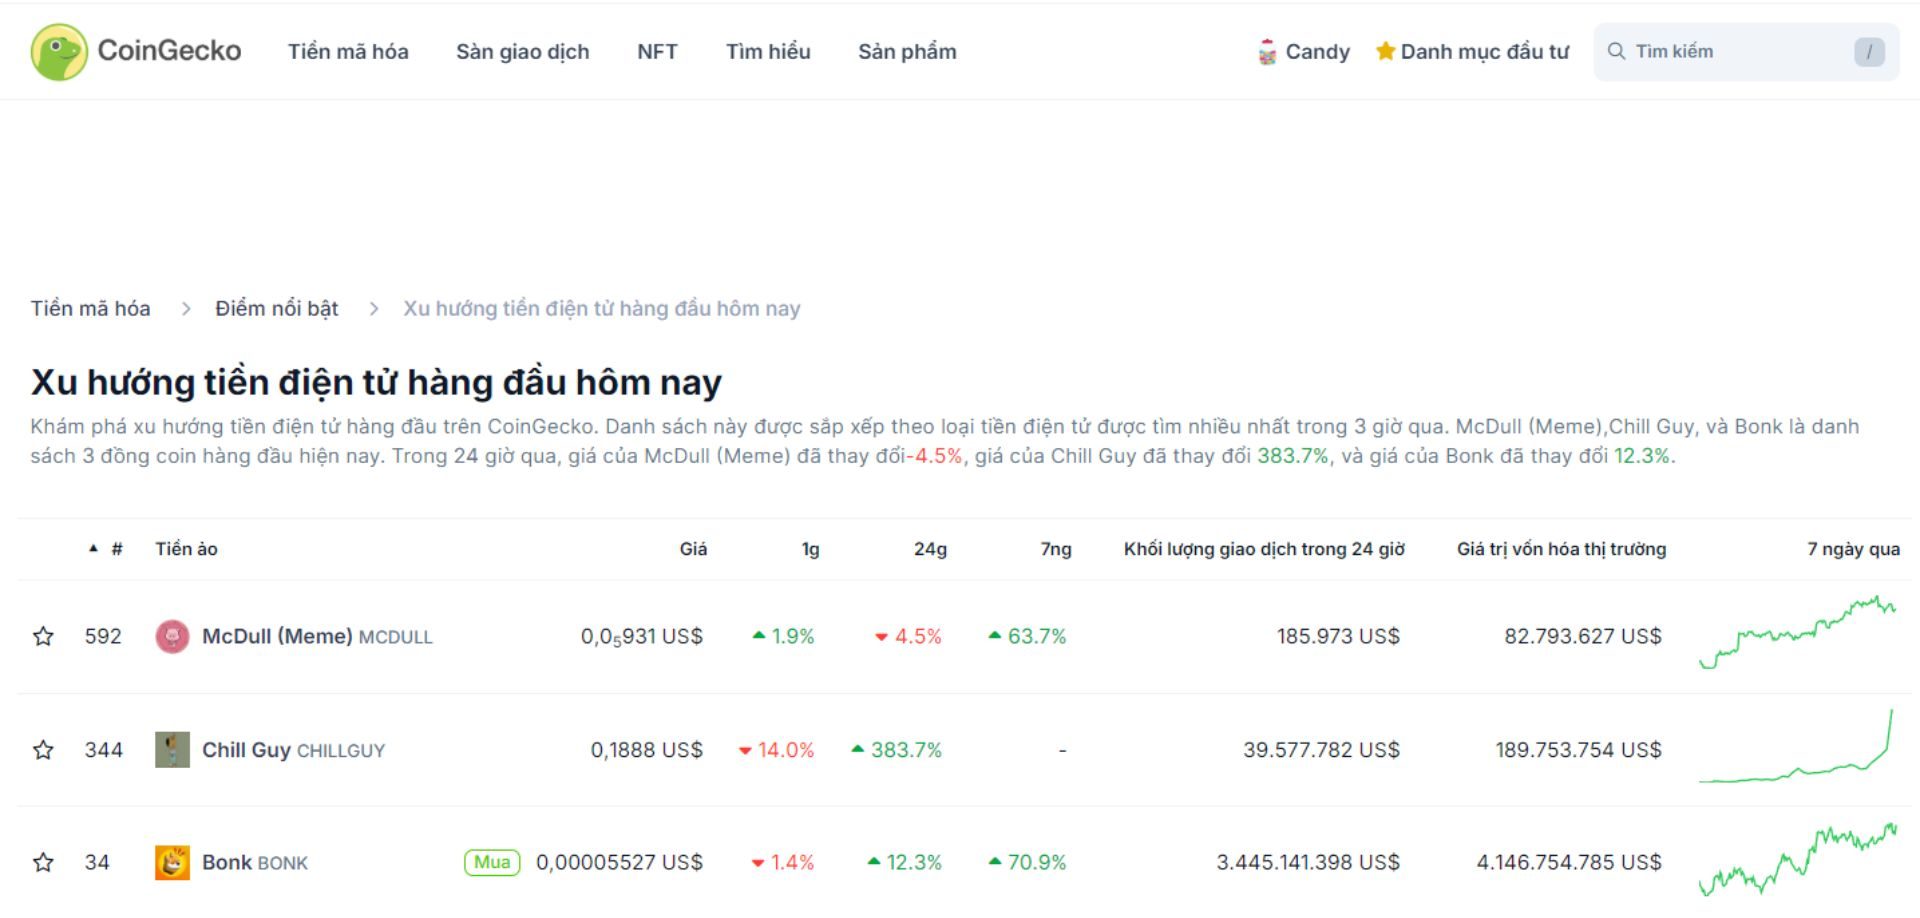1920x918 pixels.
Task: Sort rankings using the # column arrow
Action: point(95,547)
